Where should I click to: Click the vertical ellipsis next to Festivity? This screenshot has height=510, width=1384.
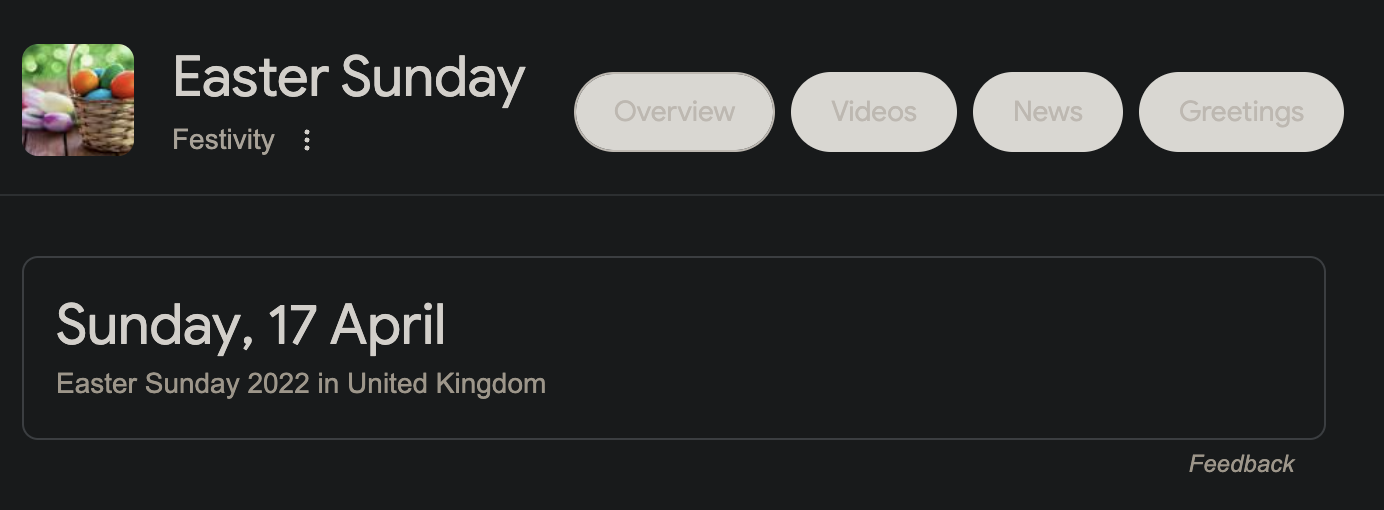(x=307, y=140)
